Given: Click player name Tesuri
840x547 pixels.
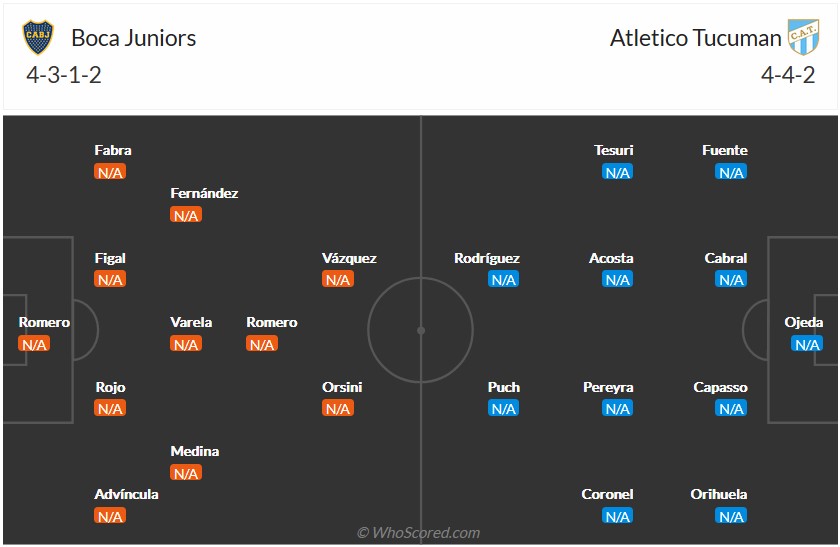Looking at the screenshot, I should (x=614, y=150).
